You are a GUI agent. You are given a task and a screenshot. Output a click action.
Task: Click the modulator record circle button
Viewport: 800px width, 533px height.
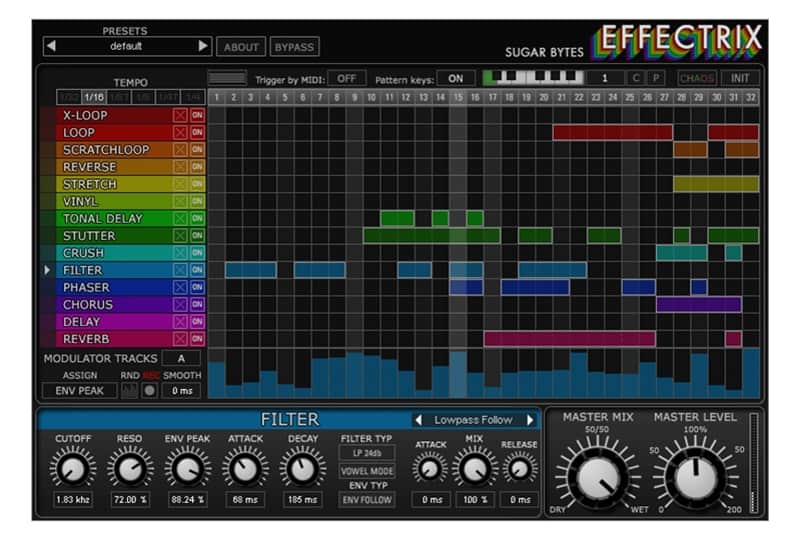(x=149, y=391)
